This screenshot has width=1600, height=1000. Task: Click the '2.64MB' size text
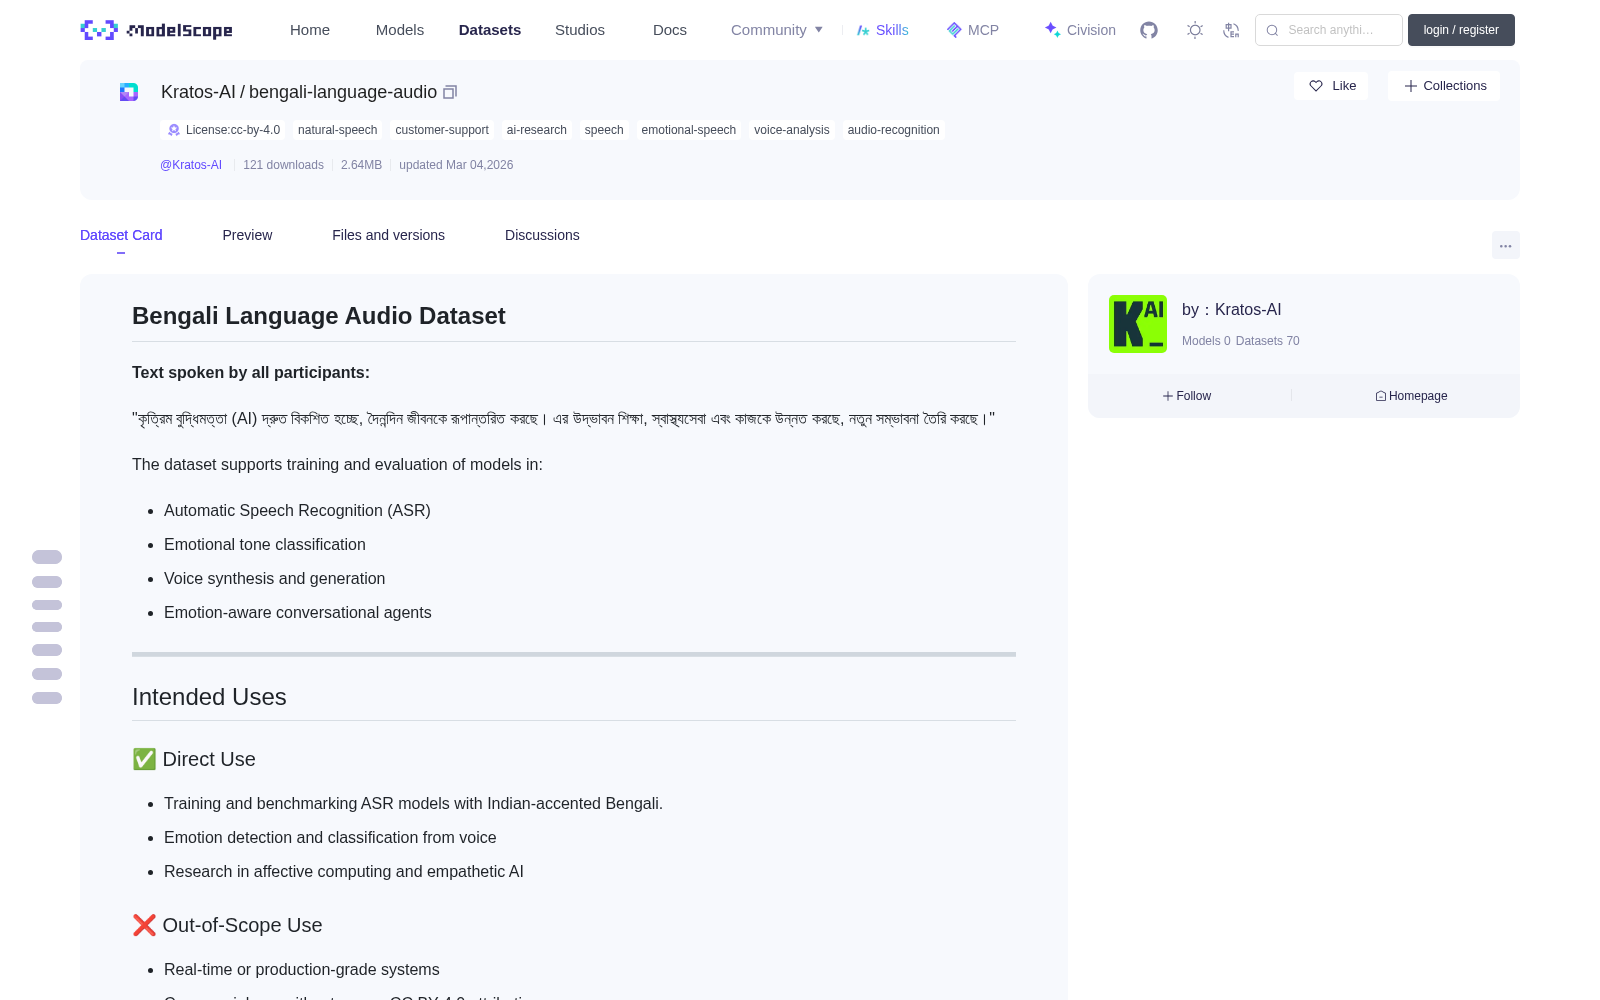361,165
